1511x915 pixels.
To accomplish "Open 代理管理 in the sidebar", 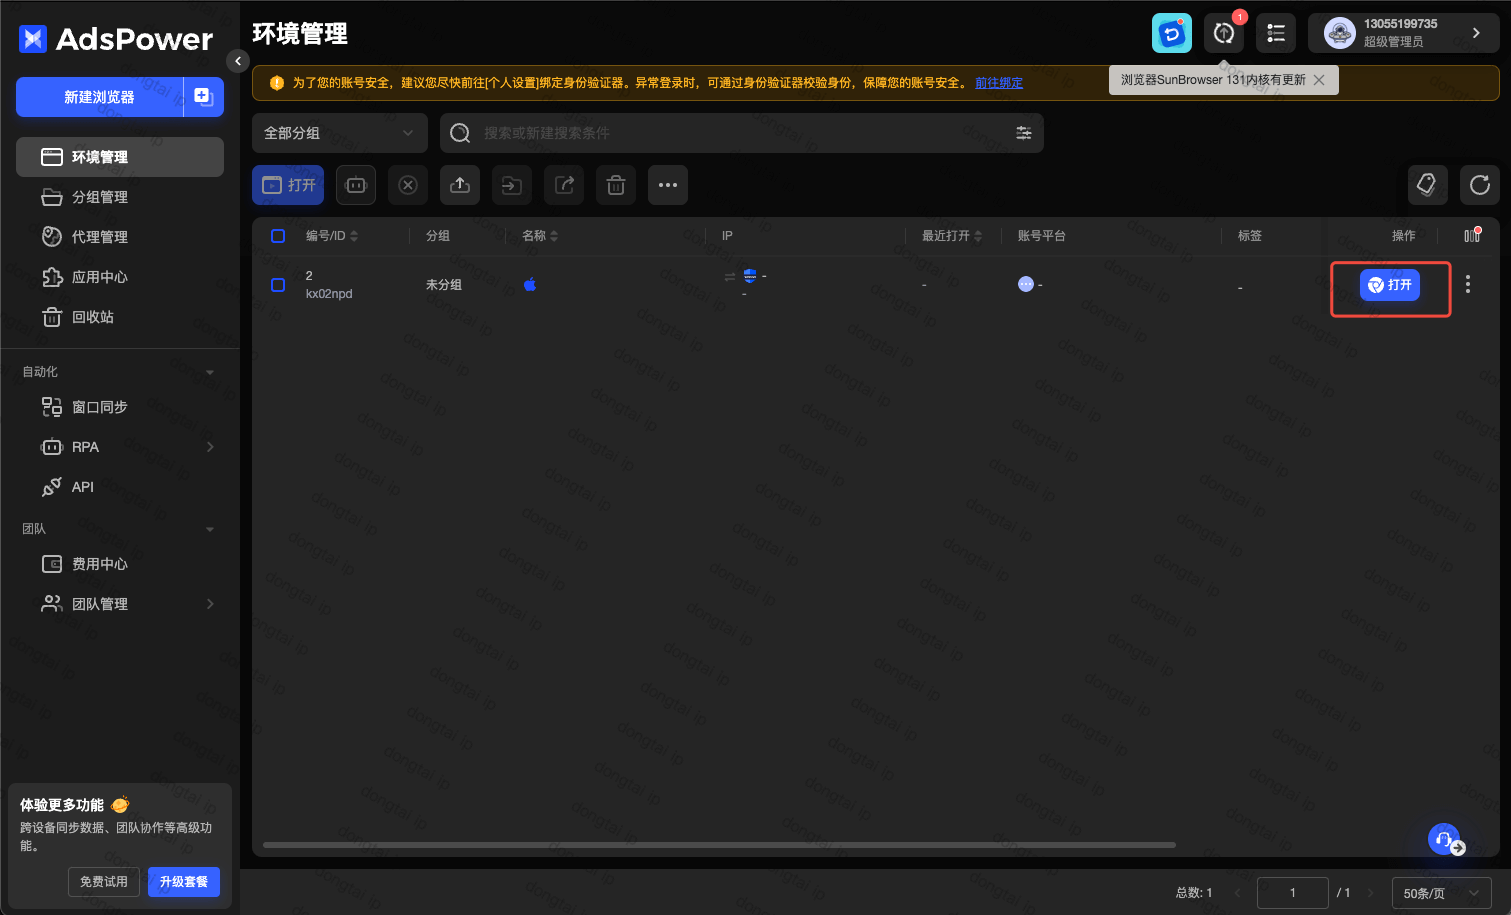I will point(100,237).
